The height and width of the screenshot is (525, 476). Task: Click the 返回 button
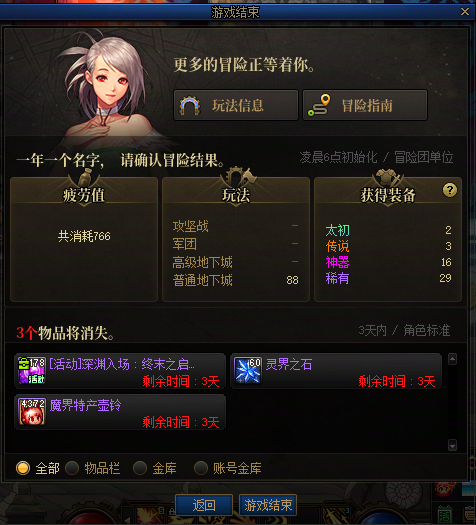click(x=204, y=505)
